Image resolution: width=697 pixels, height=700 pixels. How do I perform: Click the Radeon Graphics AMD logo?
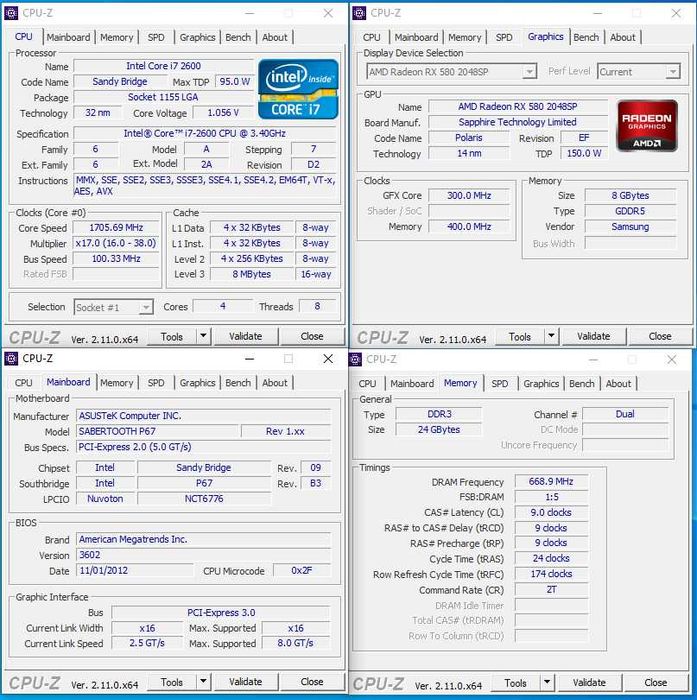pos(647,126)
